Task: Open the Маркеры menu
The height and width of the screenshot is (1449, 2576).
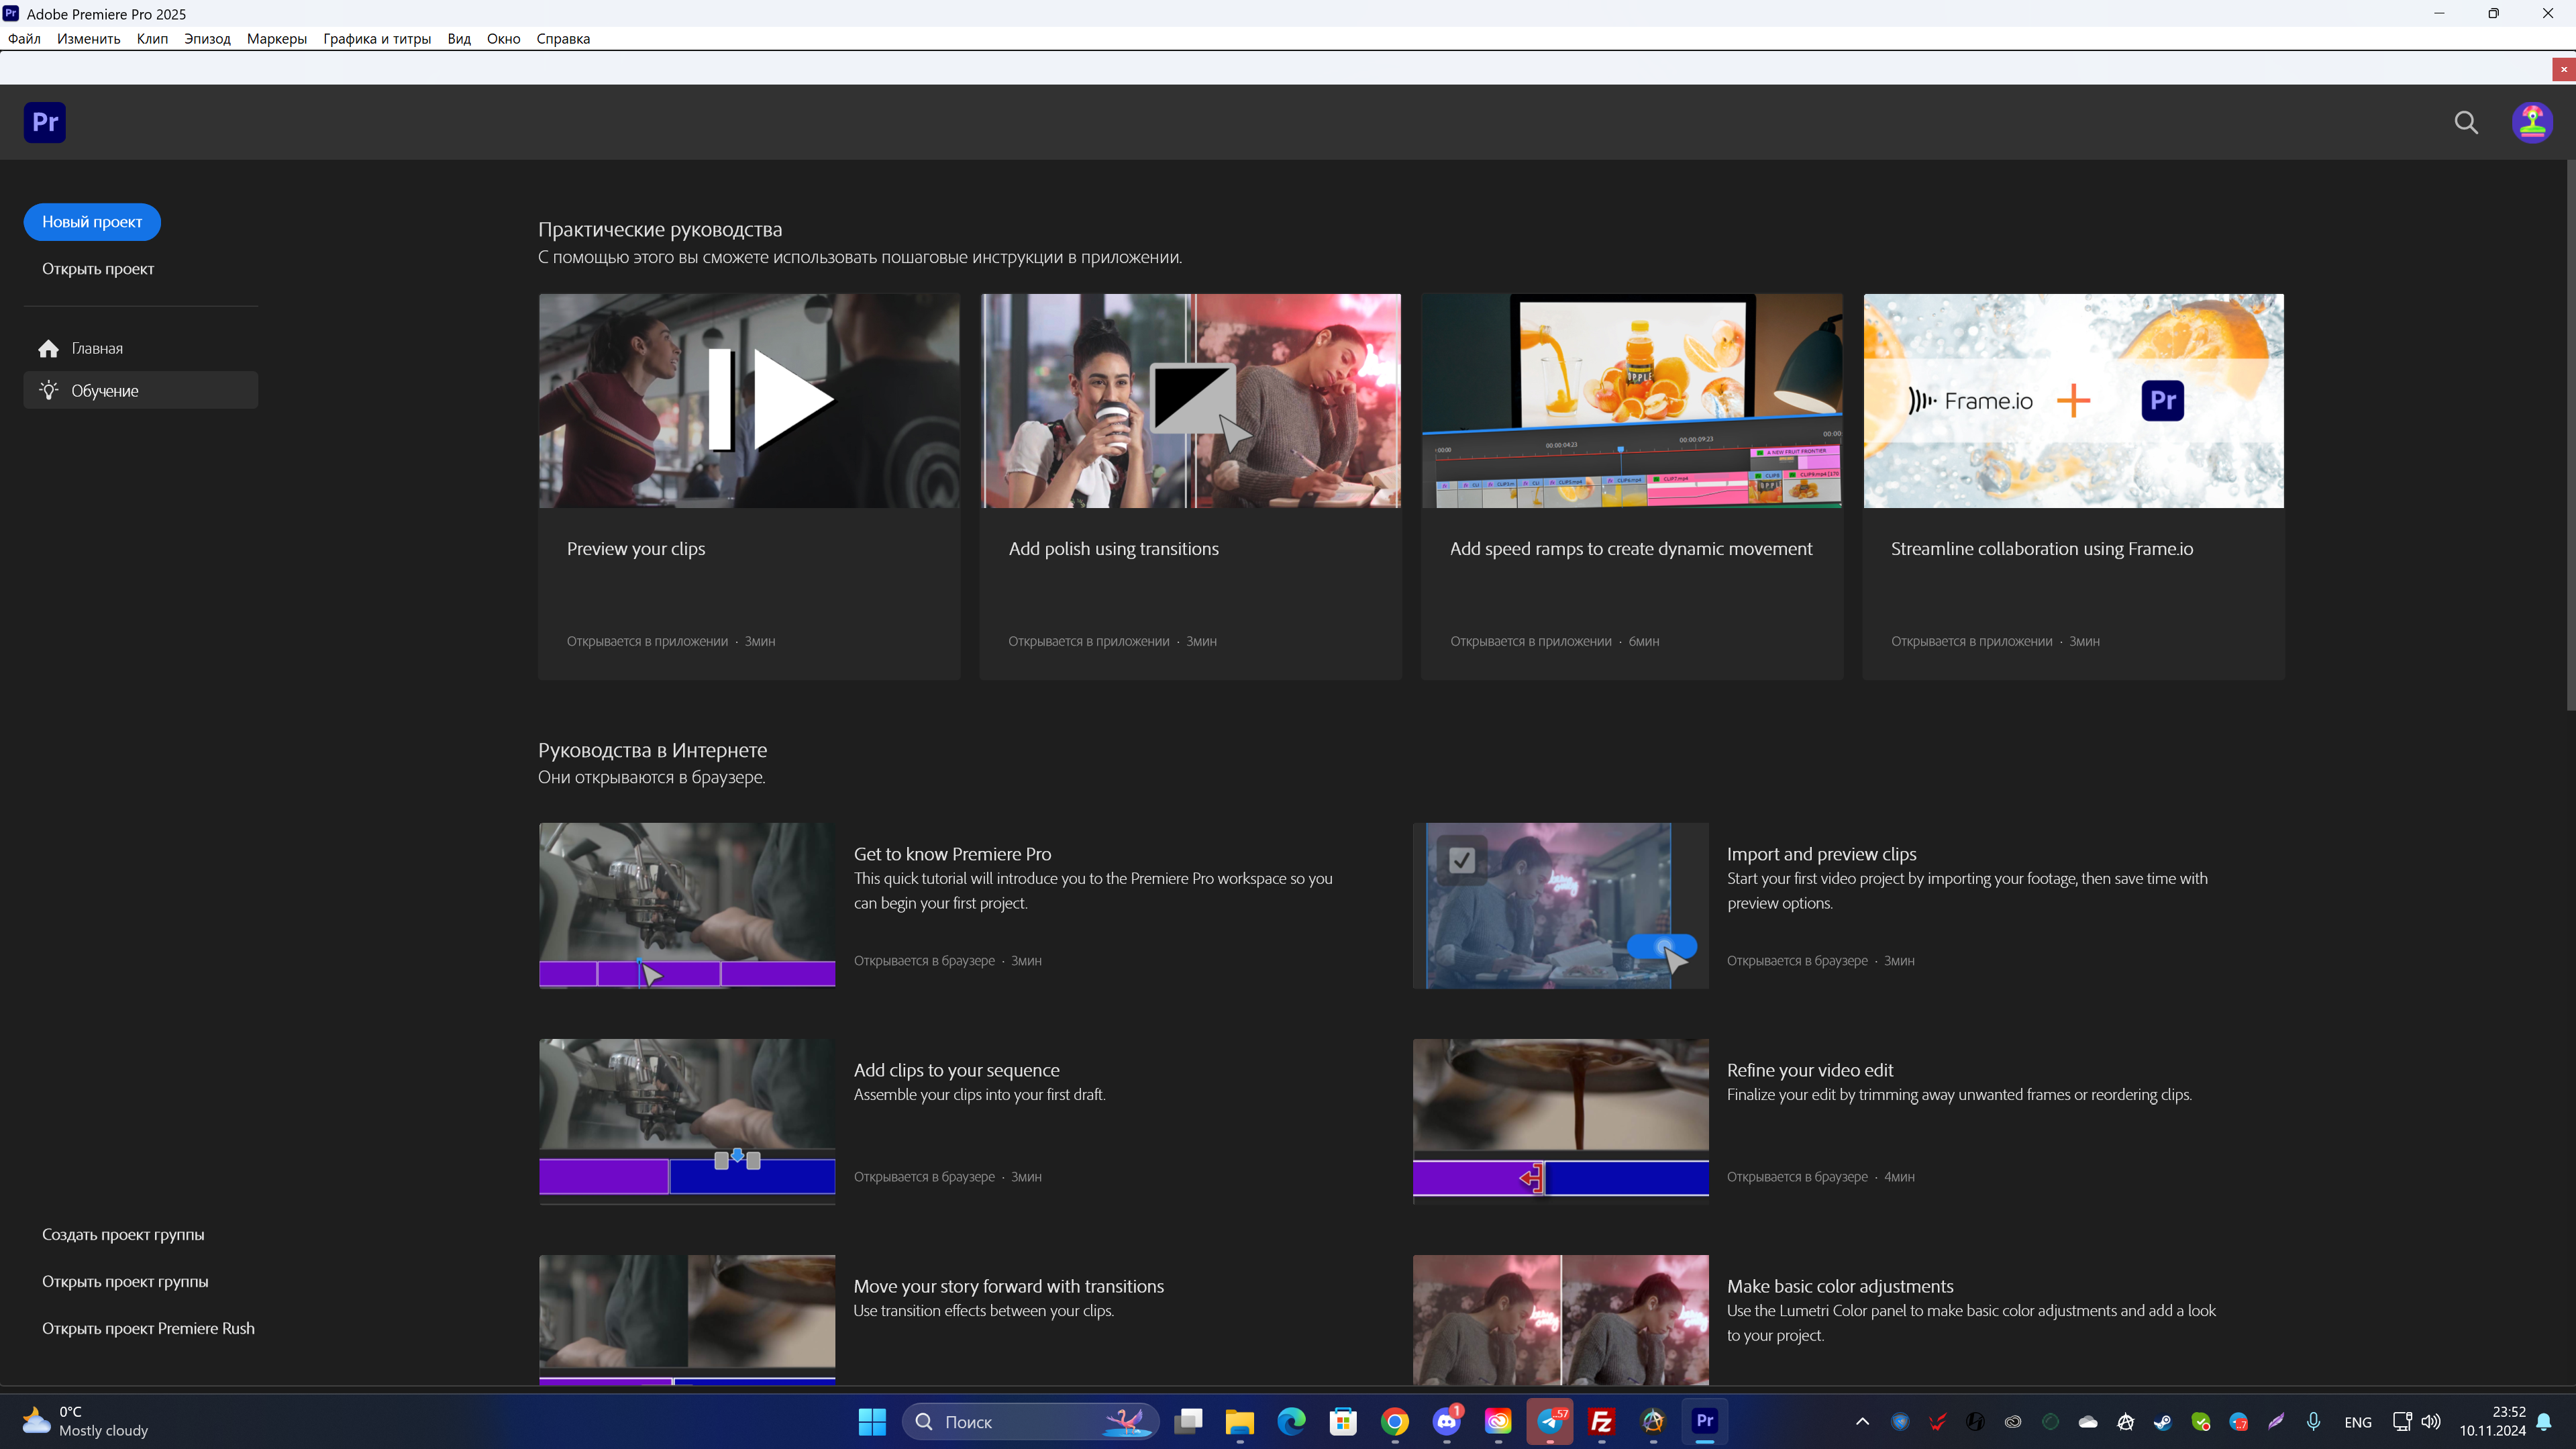Action: coord(276,39)
